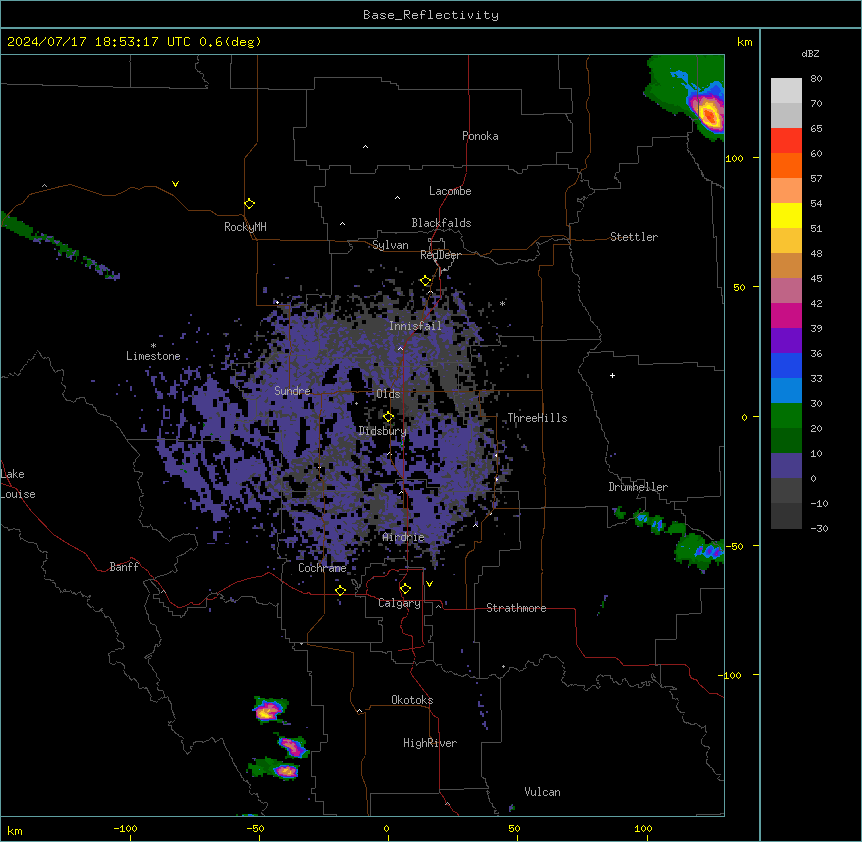Click the RedDeer city label
This screenshot has width=862, height=842.
(440, 255)
